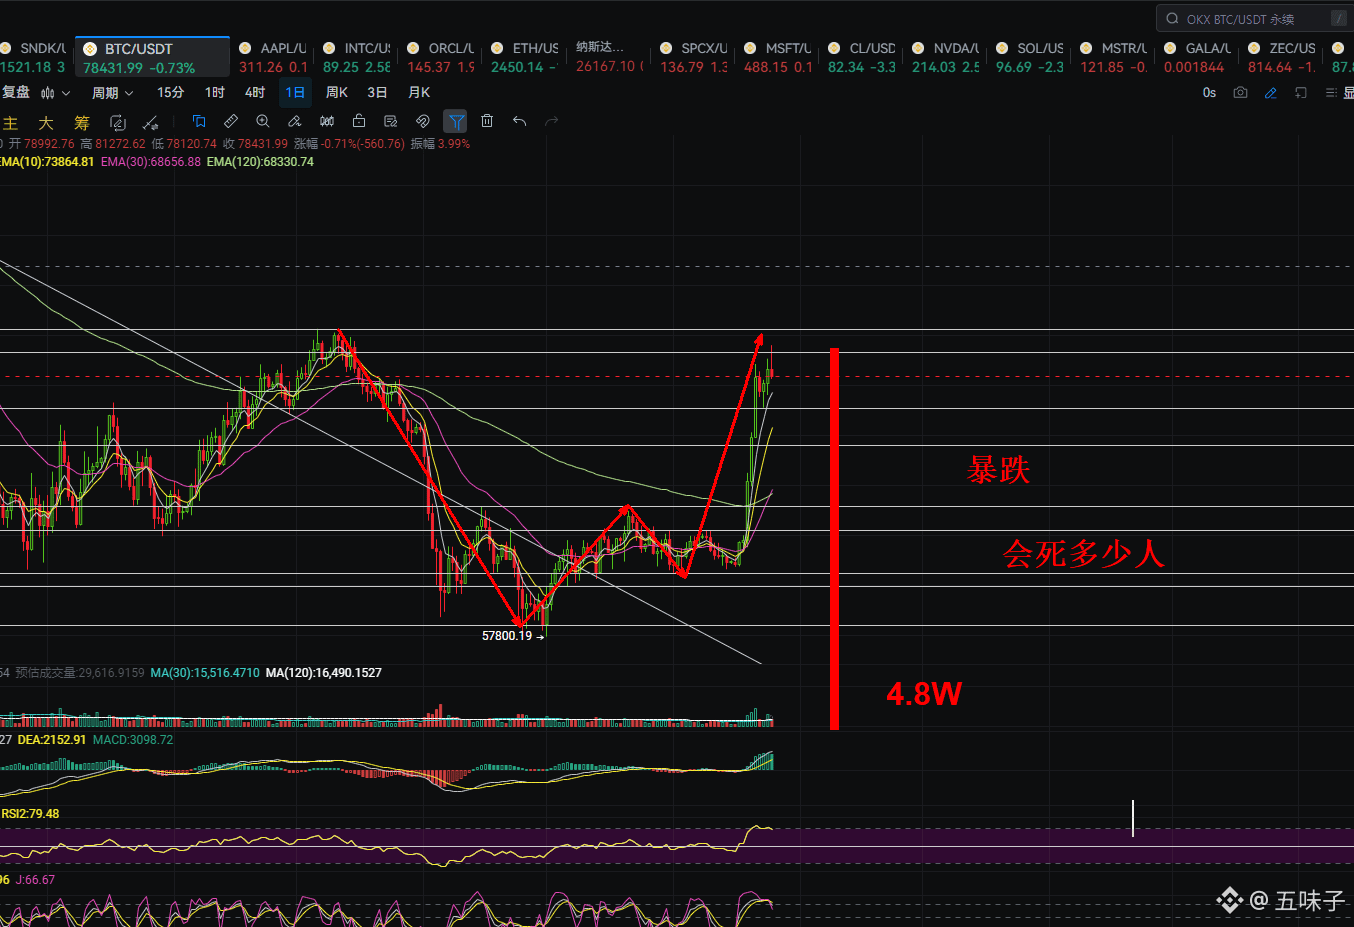This screenshot has height=927, width=1354.
Task: Click the 复盘 replay button
Action: point(15,93)
